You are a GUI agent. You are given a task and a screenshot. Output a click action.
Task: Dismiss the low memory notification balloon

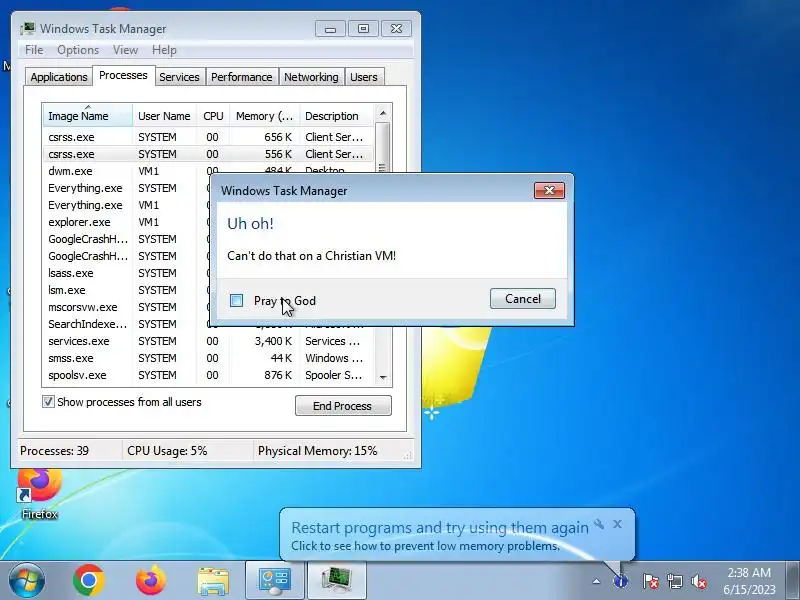(617, 524)
